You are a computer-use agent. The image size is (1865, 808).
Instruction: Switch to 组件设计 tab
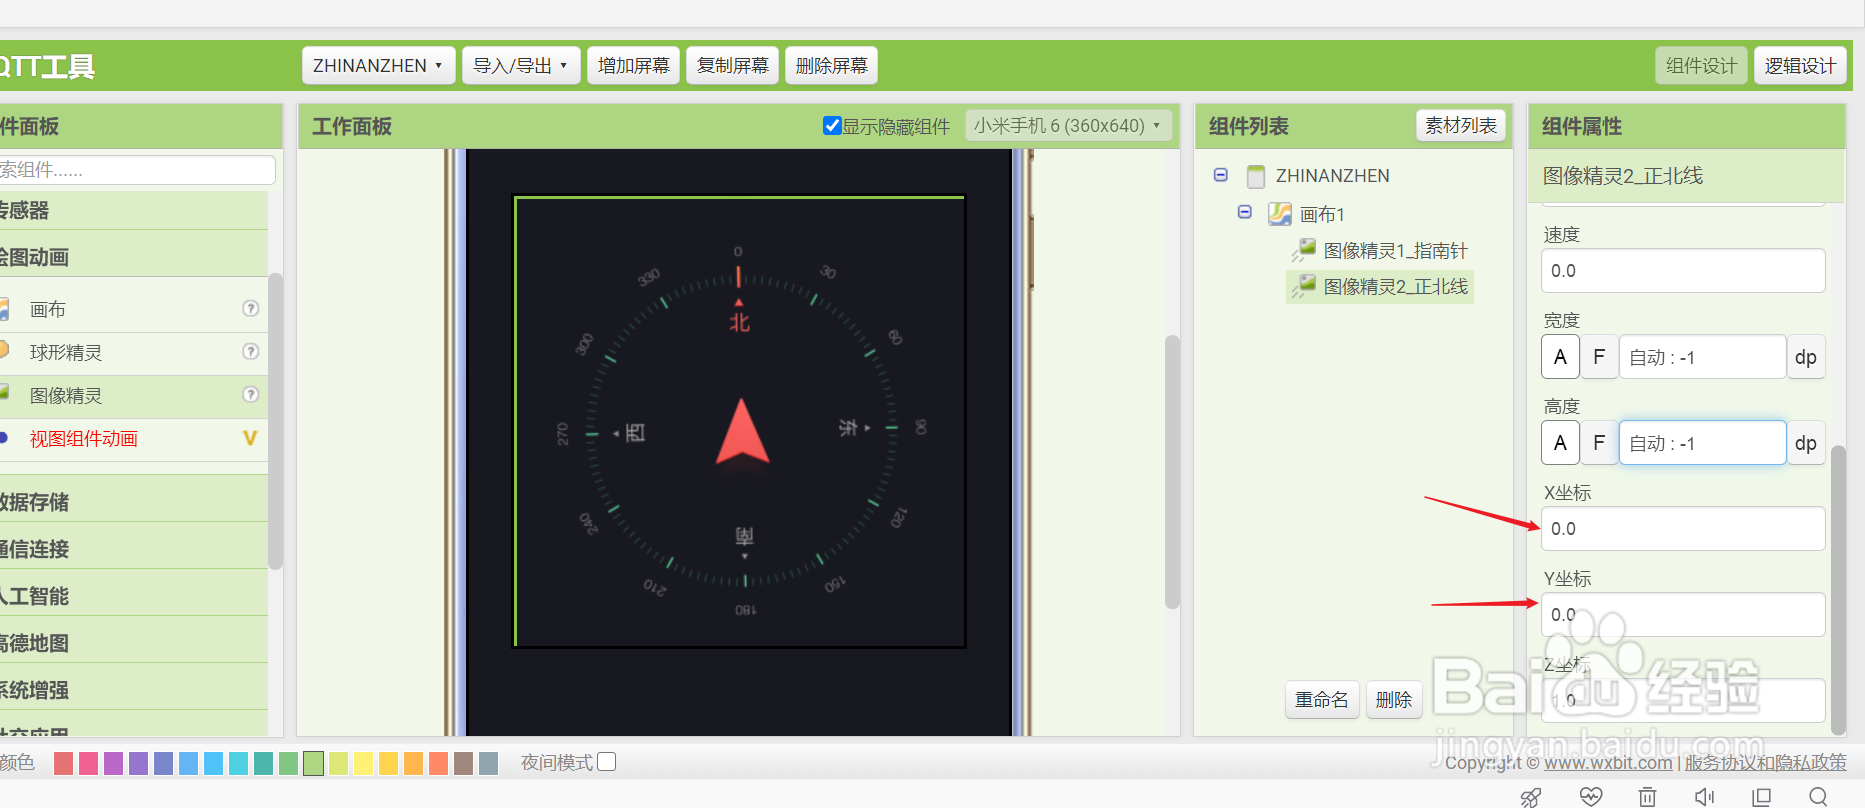(1701, 65)
